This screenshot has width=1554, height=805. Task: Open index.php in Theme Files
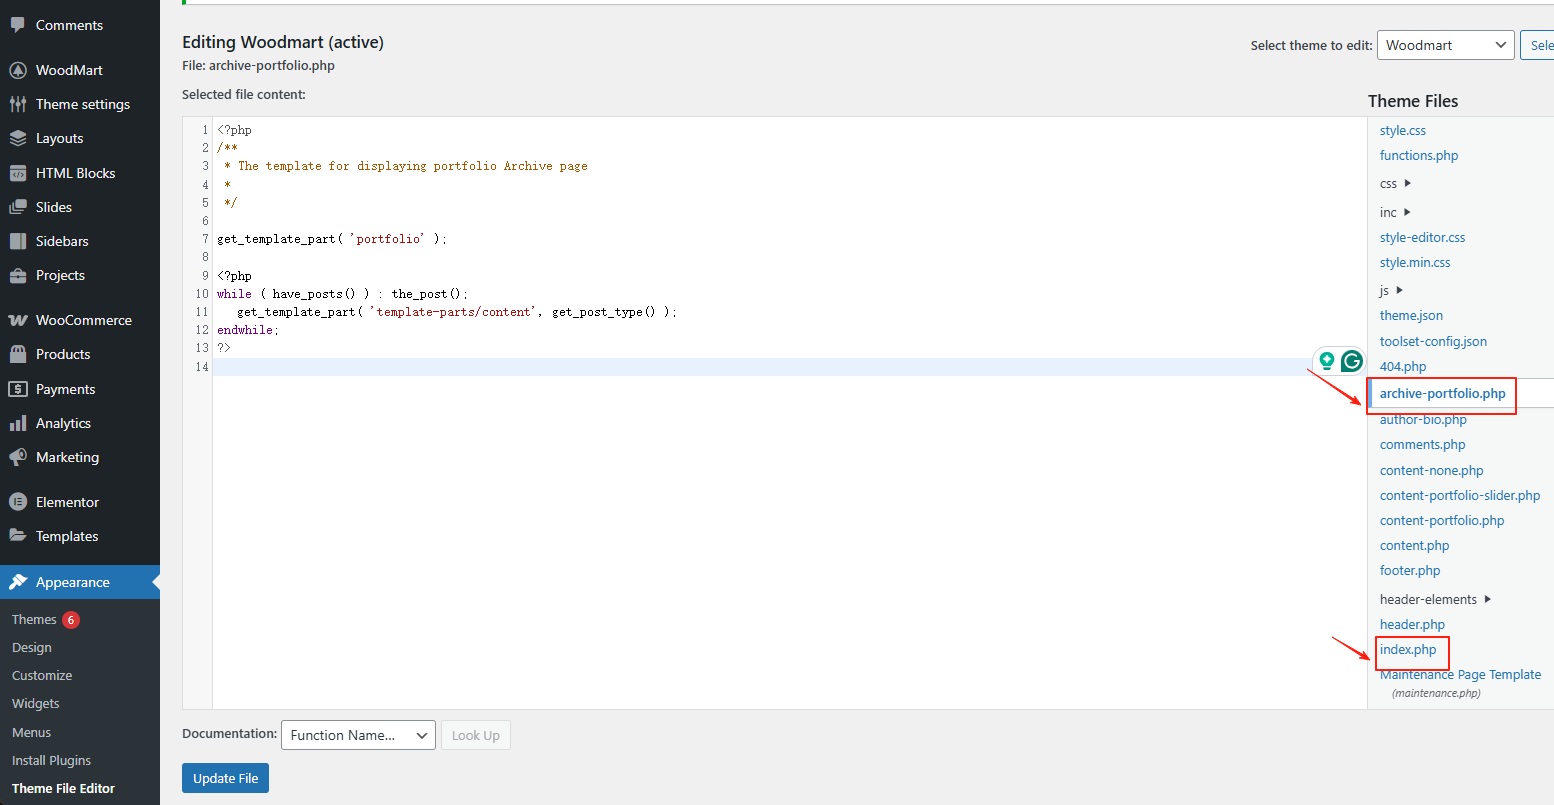(x=1408, y=650)
